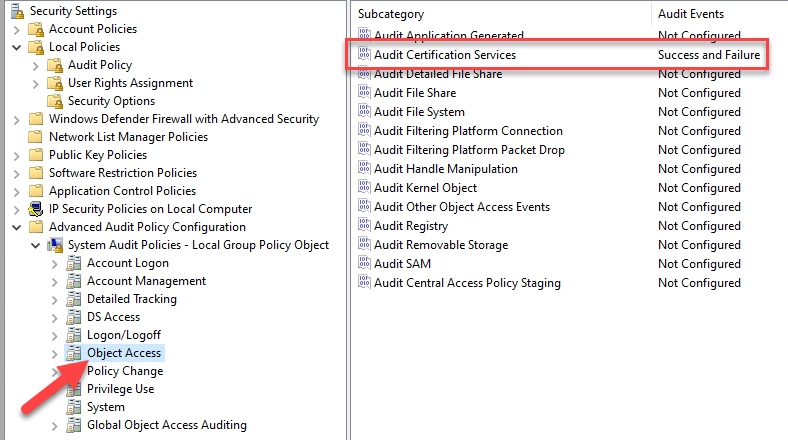Select Audit Removable Storage row
Screen dimensions: 788x440
tap(441, 245)
